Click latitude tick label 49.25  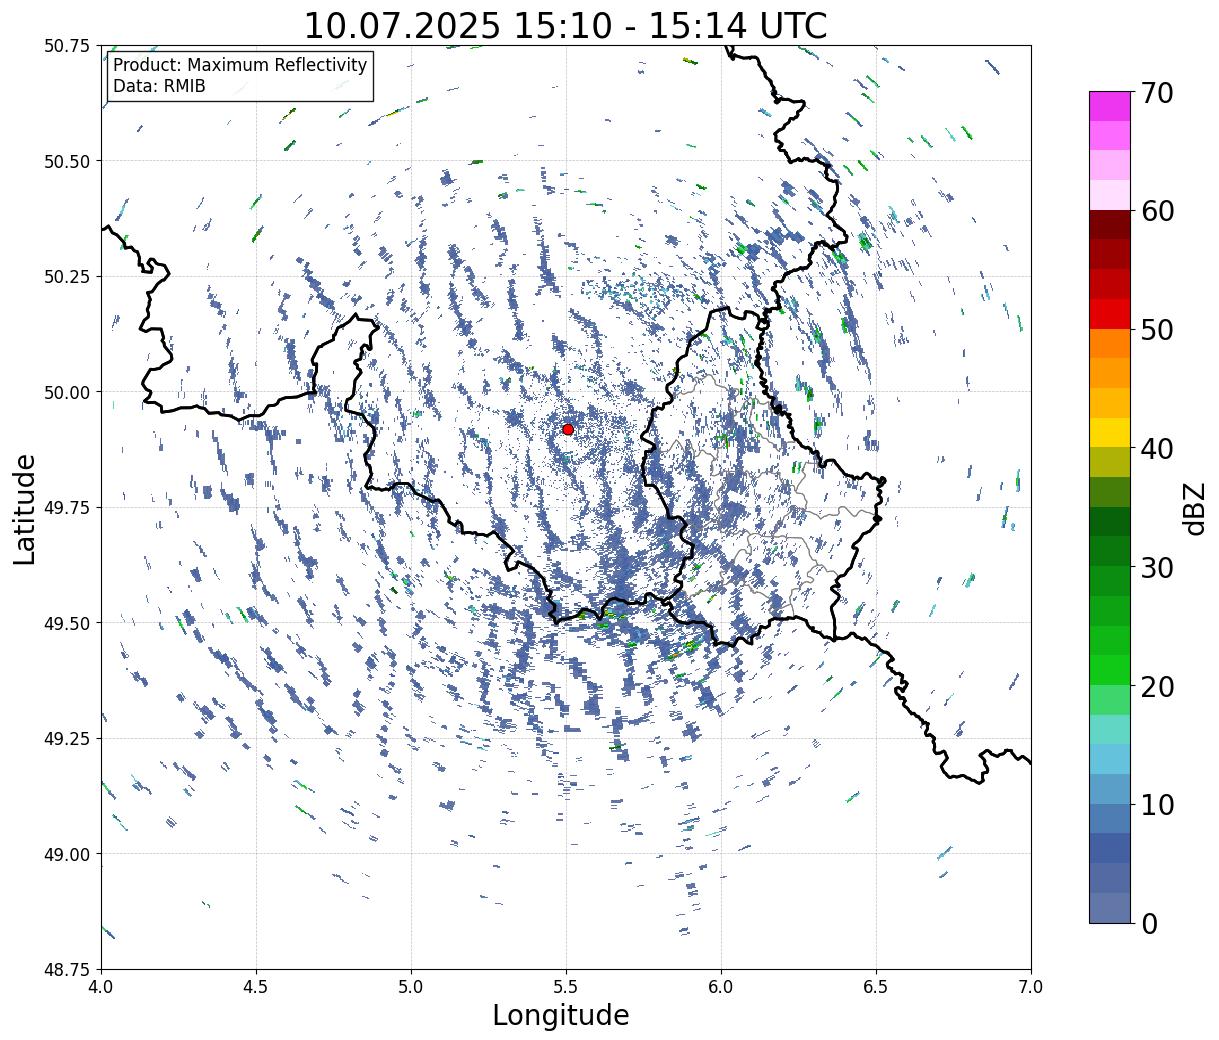(67, 739)
